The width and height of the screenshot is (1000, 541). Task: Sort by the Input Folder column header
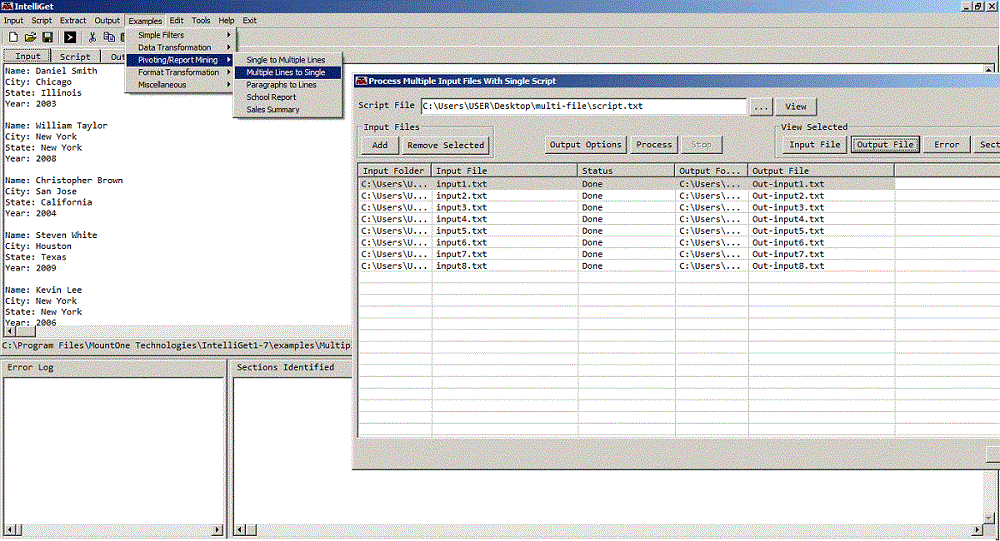coord(395,171)
